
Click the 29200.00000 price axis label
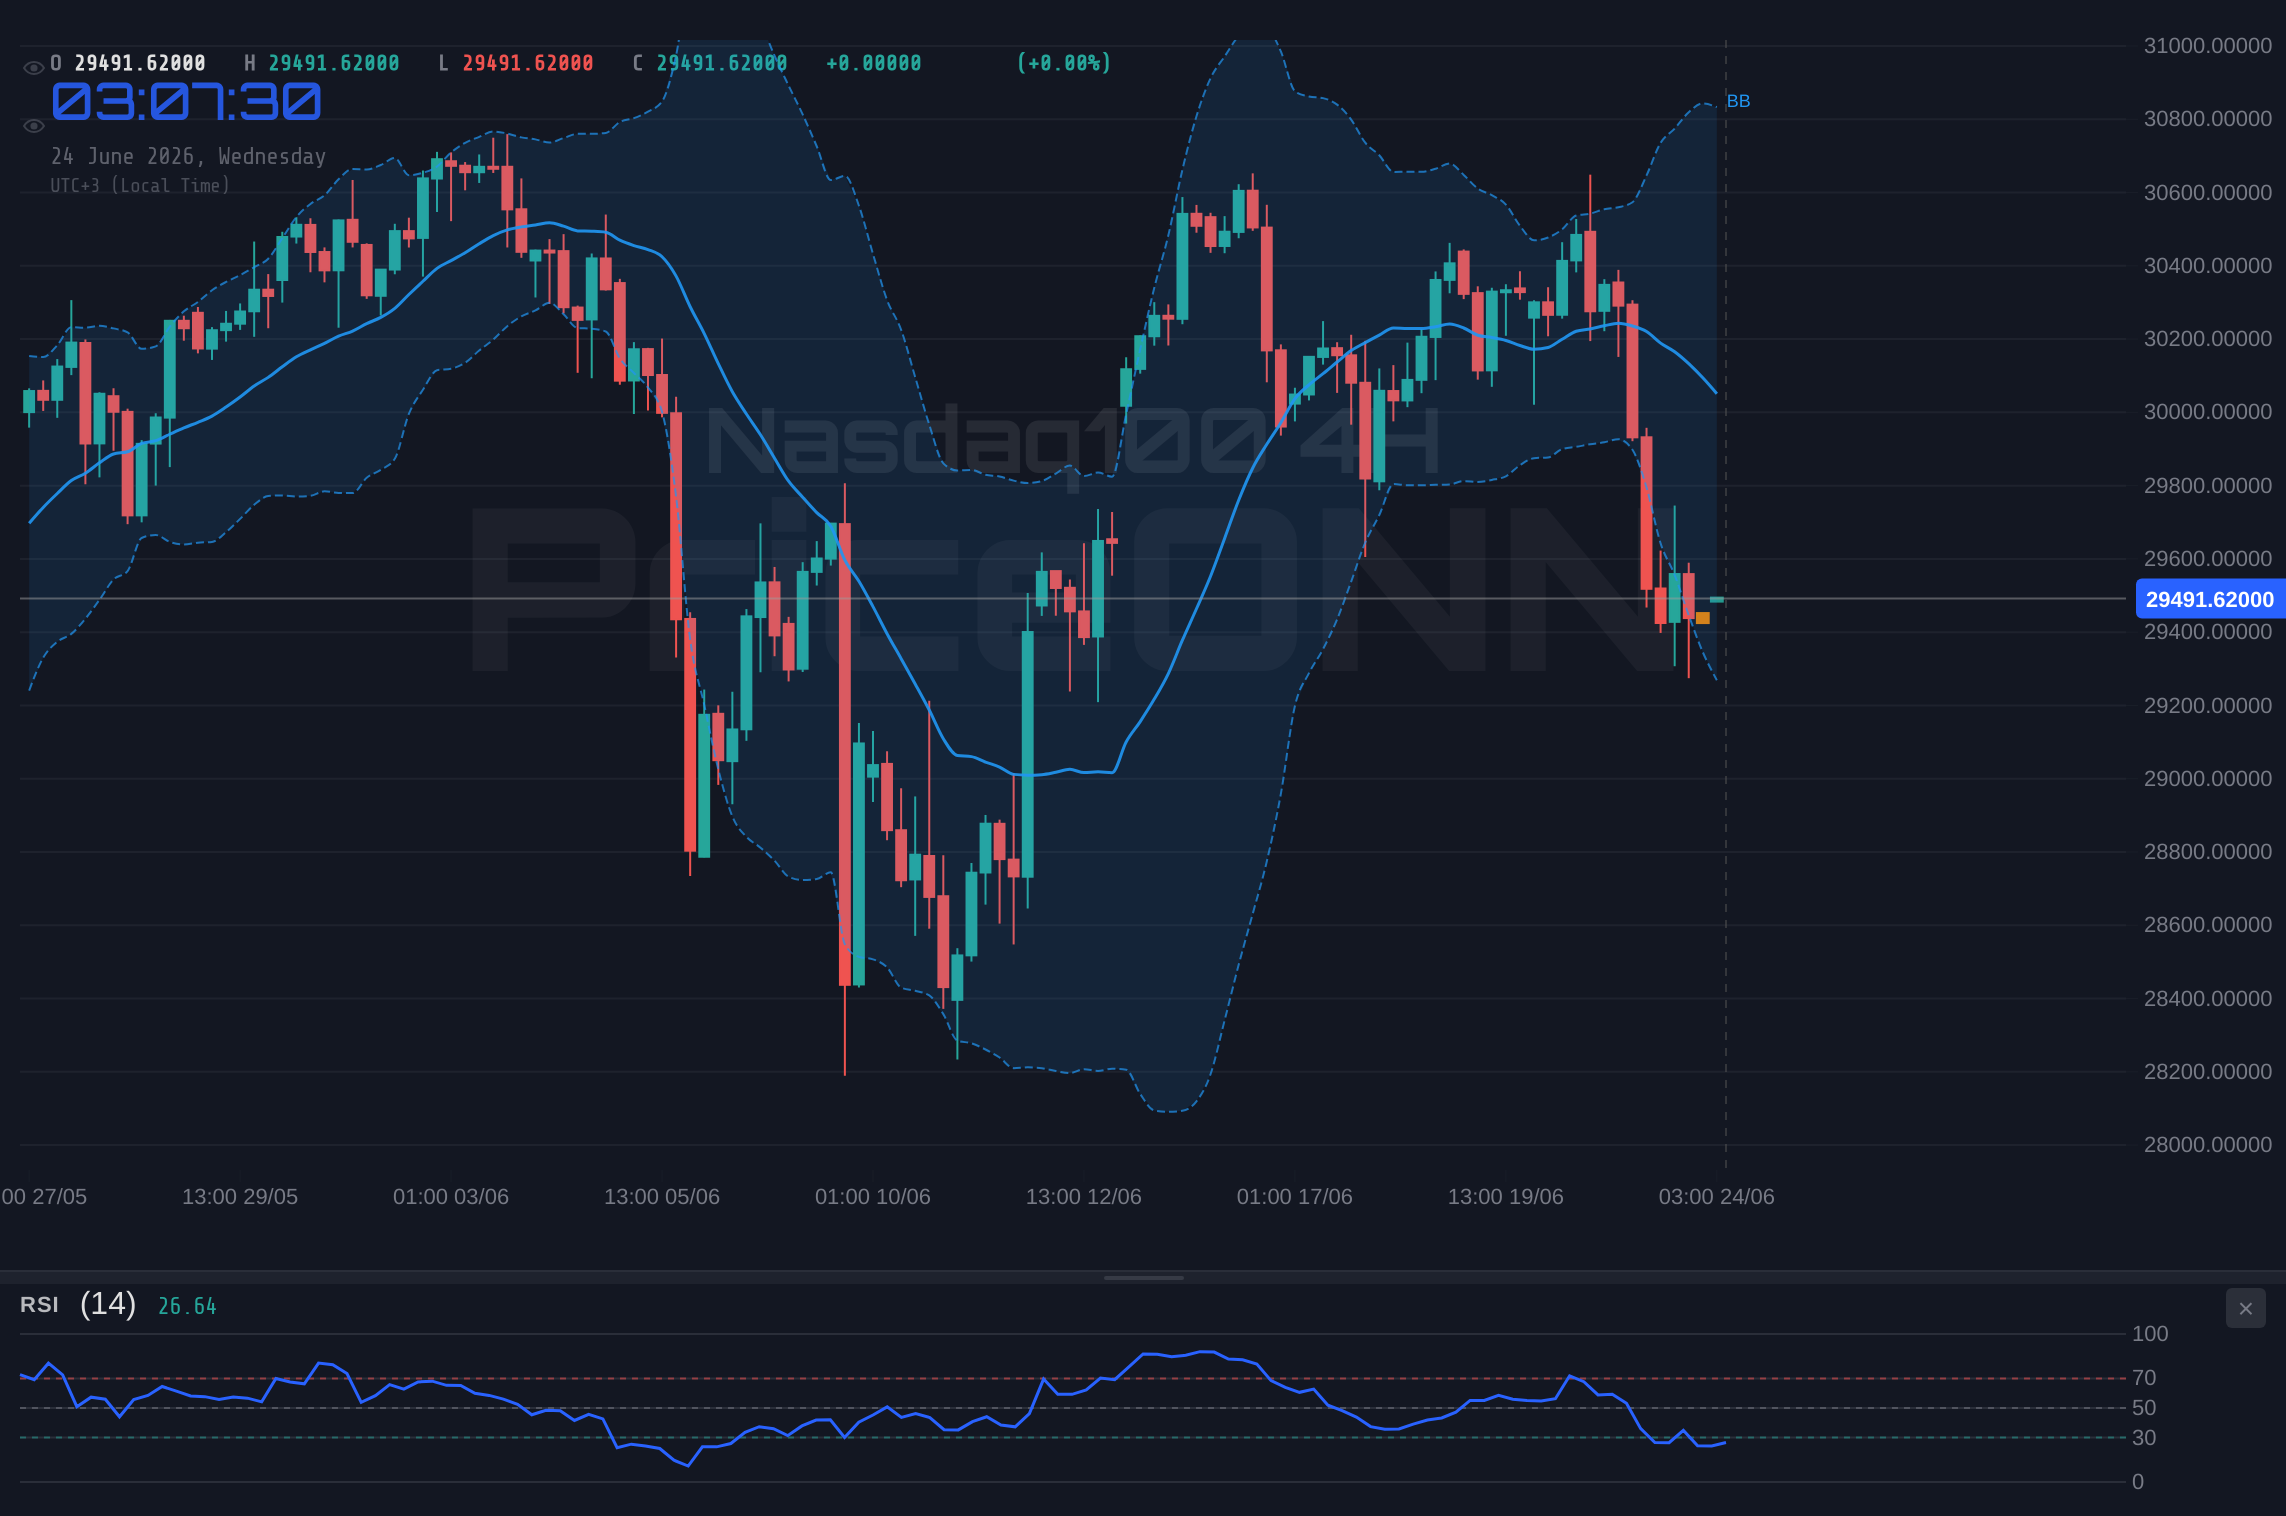2208,706
